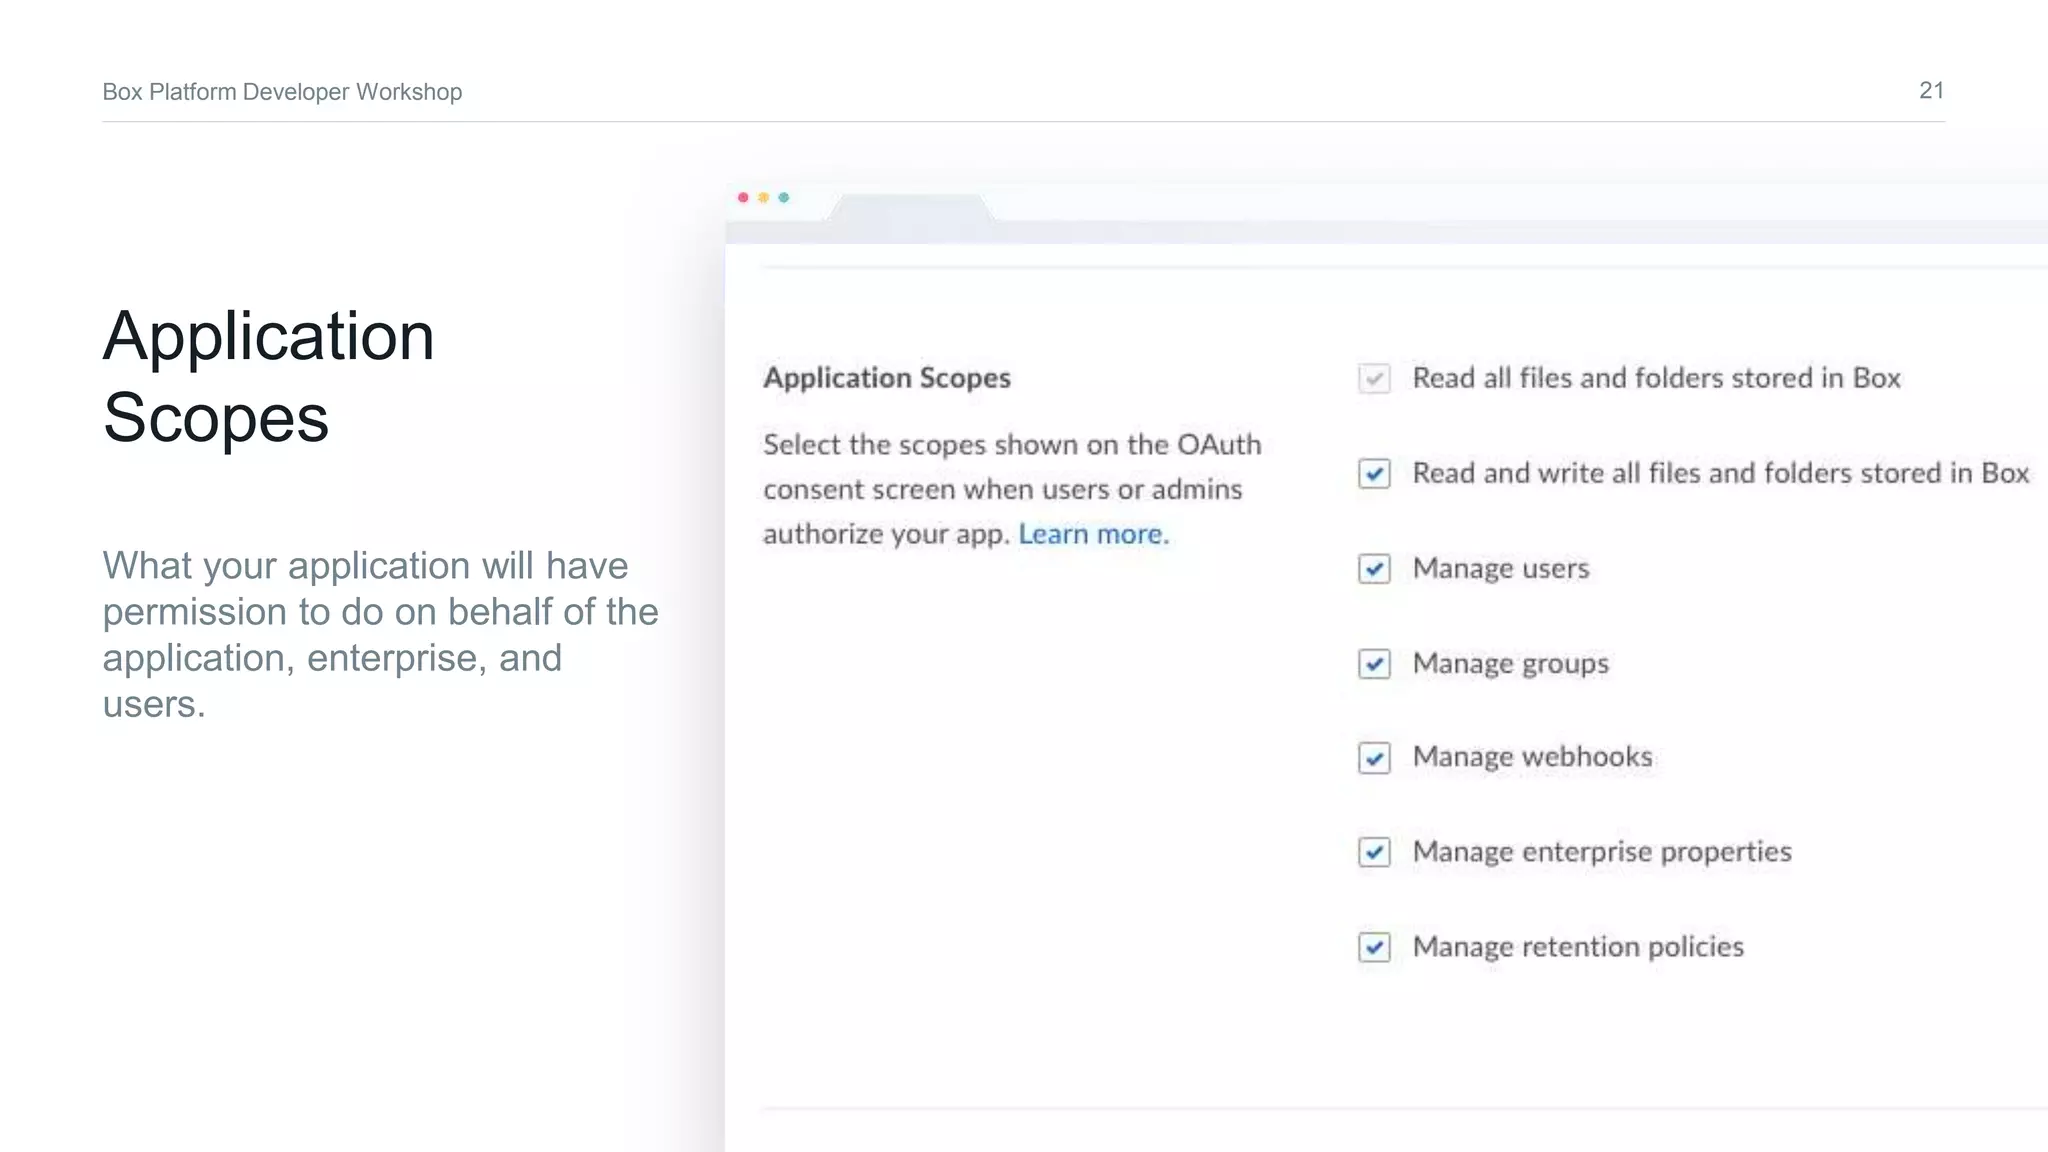Click the 'Application Scopes' section heading
2048x1152 pixels.
(x=887, y=378)
